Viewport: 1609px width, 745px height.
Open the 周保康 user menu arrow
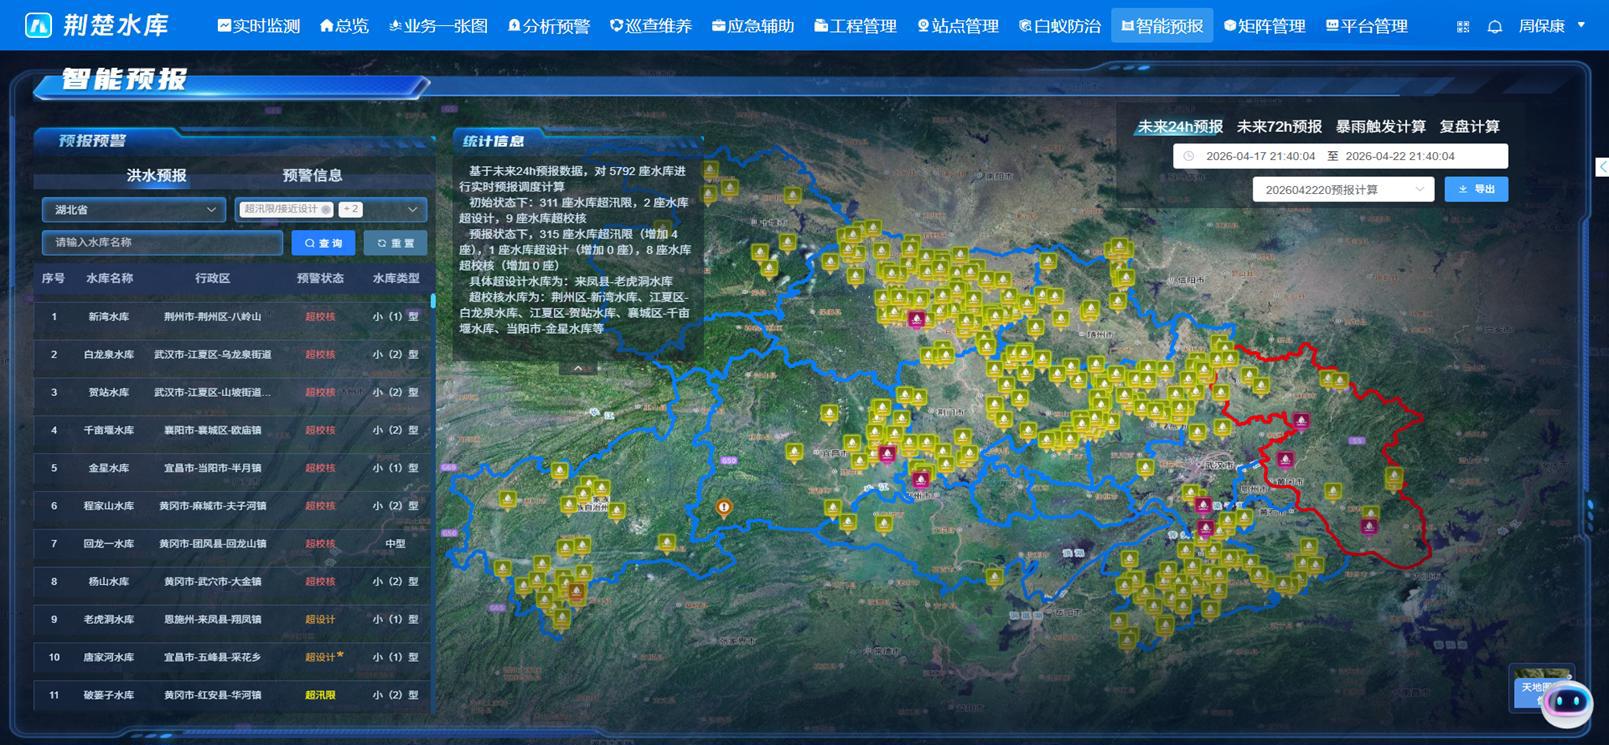coord(1581,25)
